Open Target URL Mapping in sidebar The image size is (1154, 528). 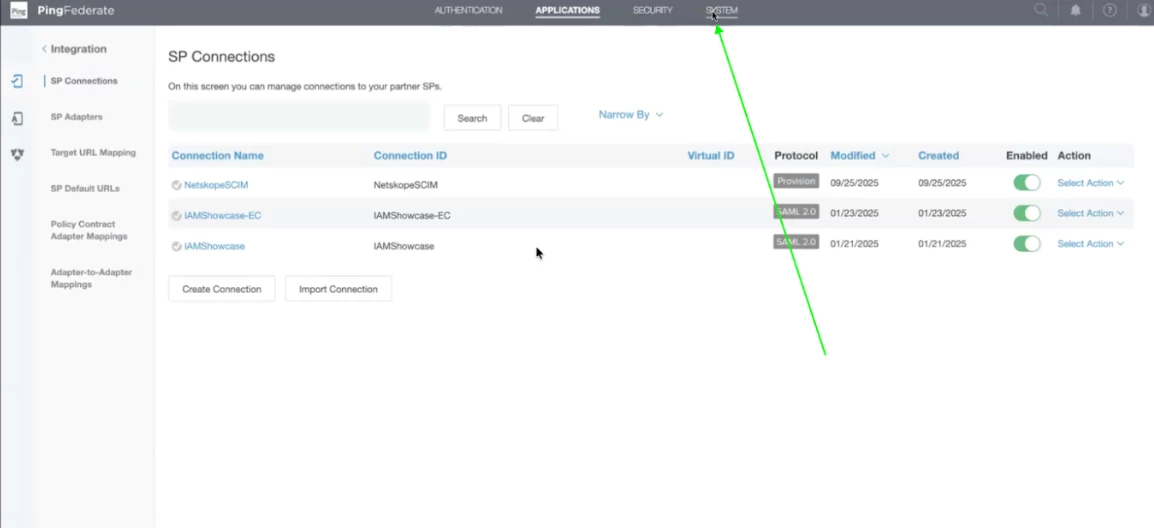pyautogui.click(x=93, y=153)
